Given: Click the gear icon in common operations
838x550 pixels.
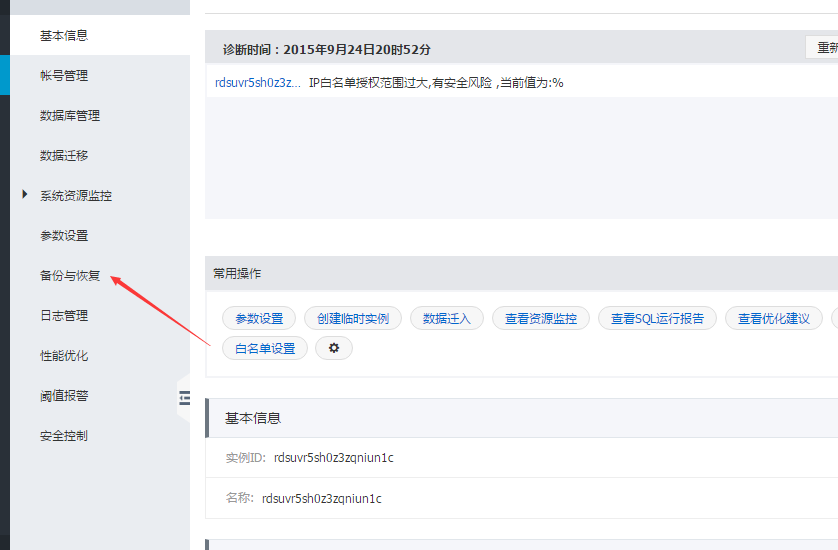Looking at the screenshot, I should (333, 348).
